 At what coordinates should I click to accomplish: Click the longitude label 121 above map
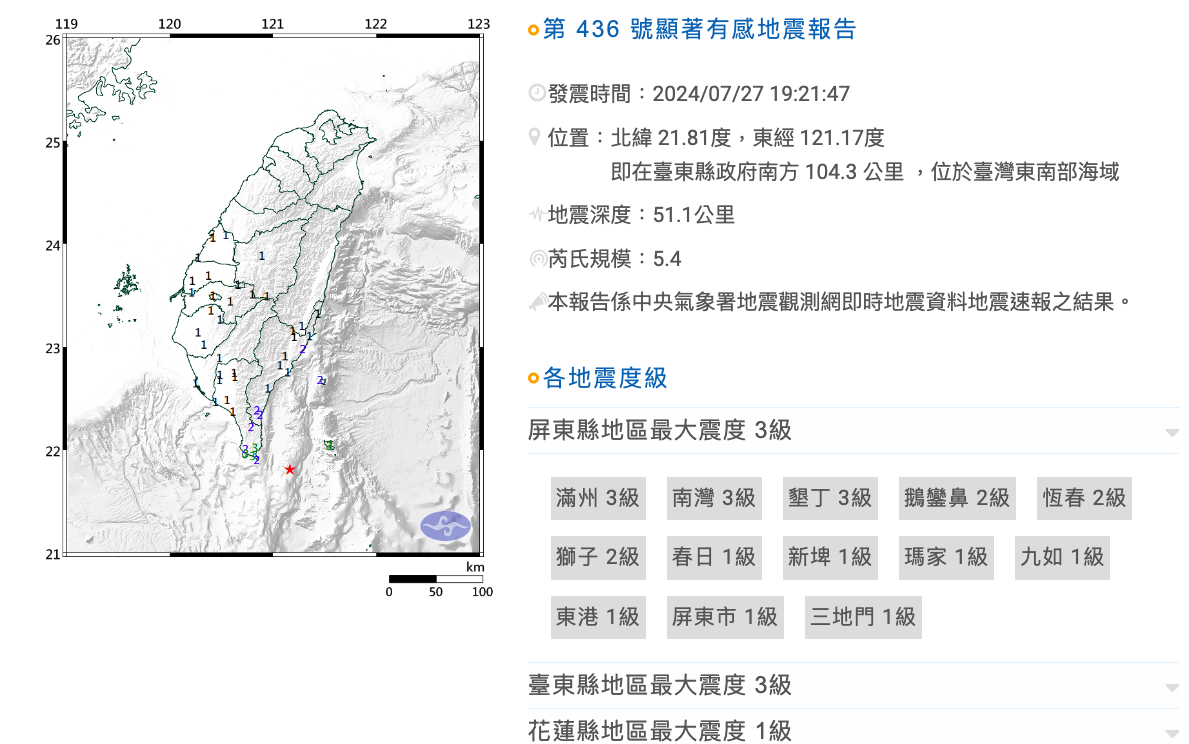click(x=273, y=24)
